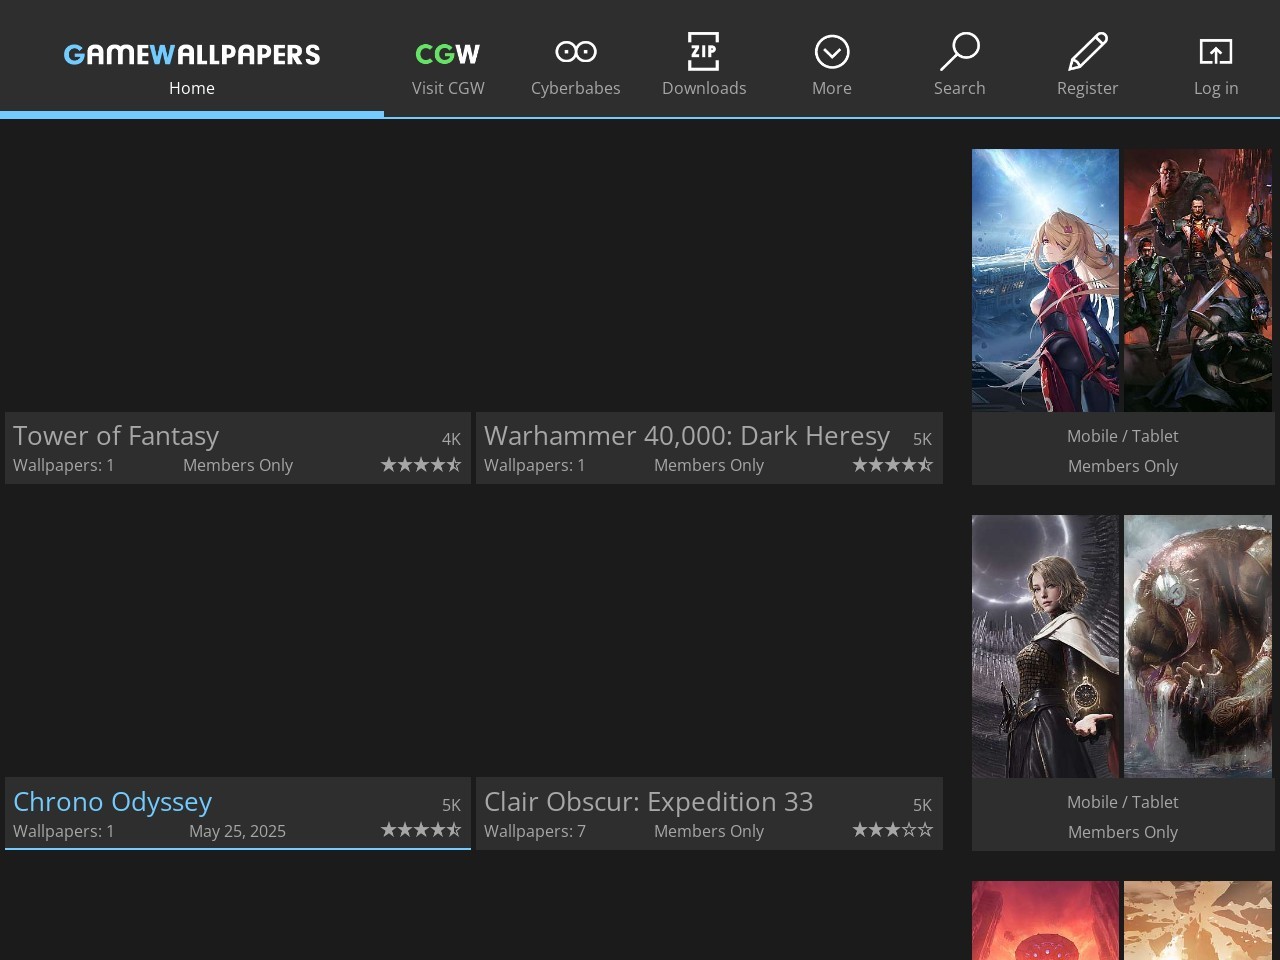Open the tan explosion artwork thumbnail
Viewport: 1280px width, 960px height.
pyautogui.click(x=1198, y=920)
